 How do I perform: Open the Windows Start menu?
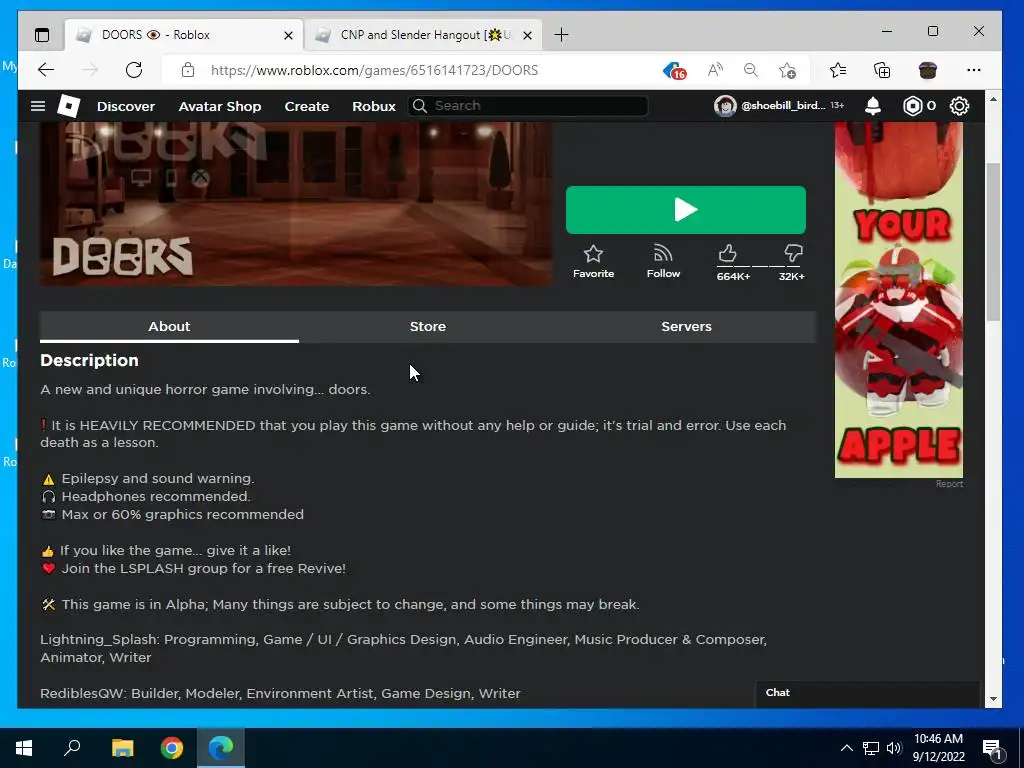[x=24, y=748]
